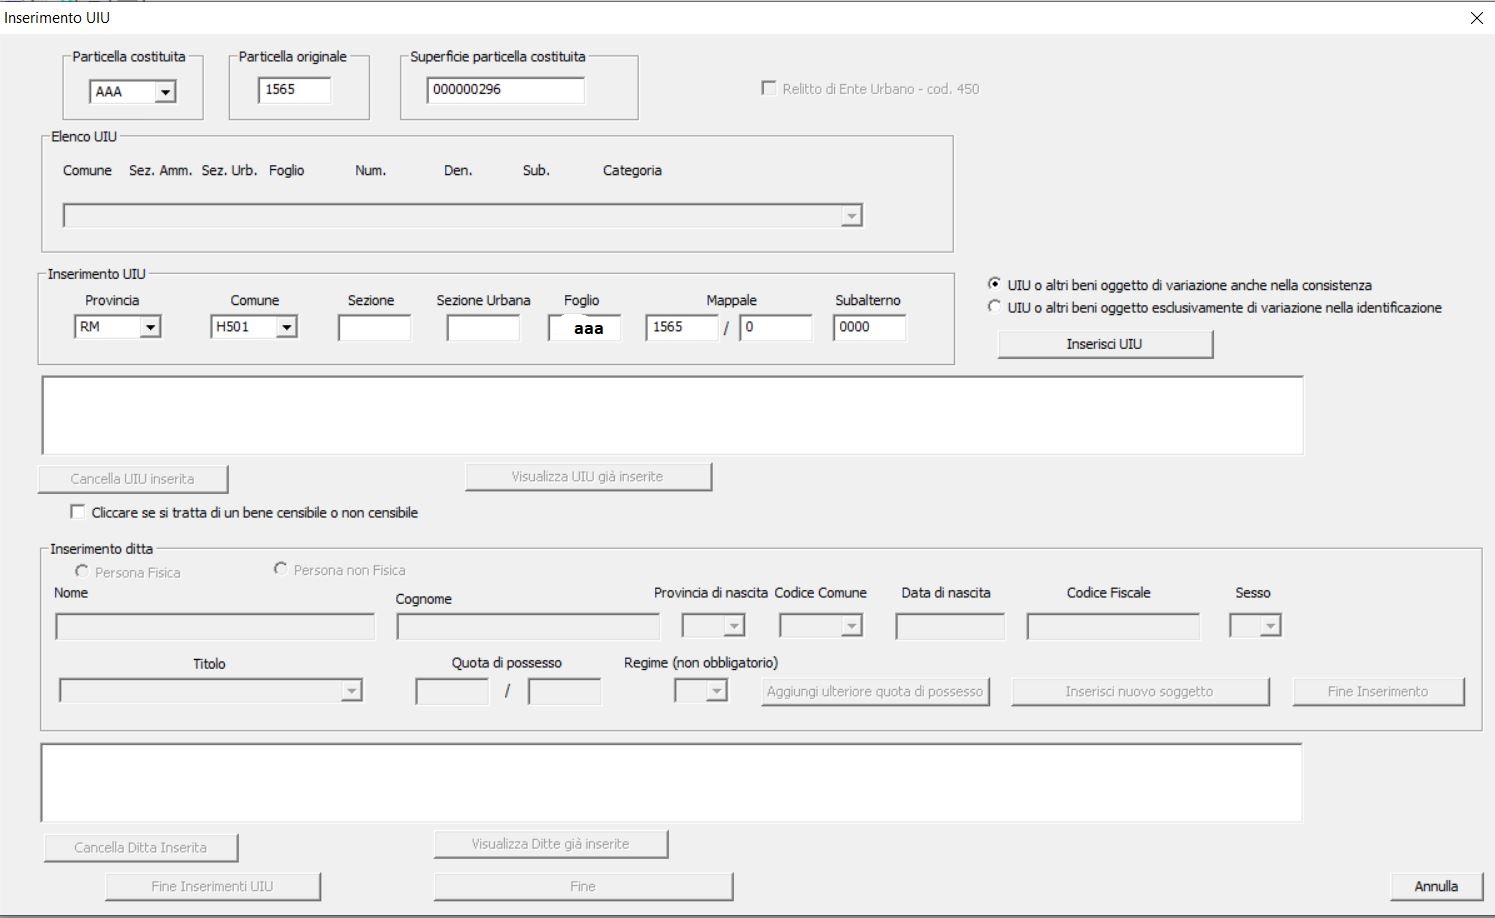The image size is (1495, 918).
Task: Click the empty inserted UIU list box
Action: click(x=672, y=416)
